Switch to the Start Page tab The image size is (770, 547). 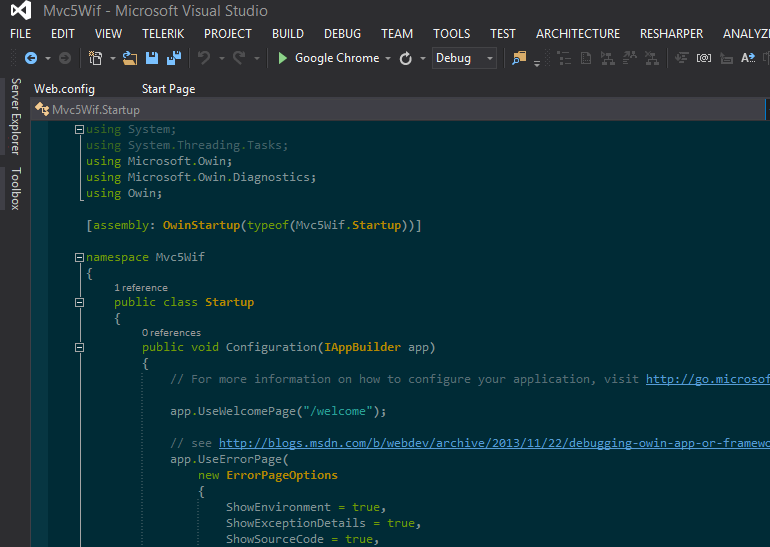[x=168, y=89]
